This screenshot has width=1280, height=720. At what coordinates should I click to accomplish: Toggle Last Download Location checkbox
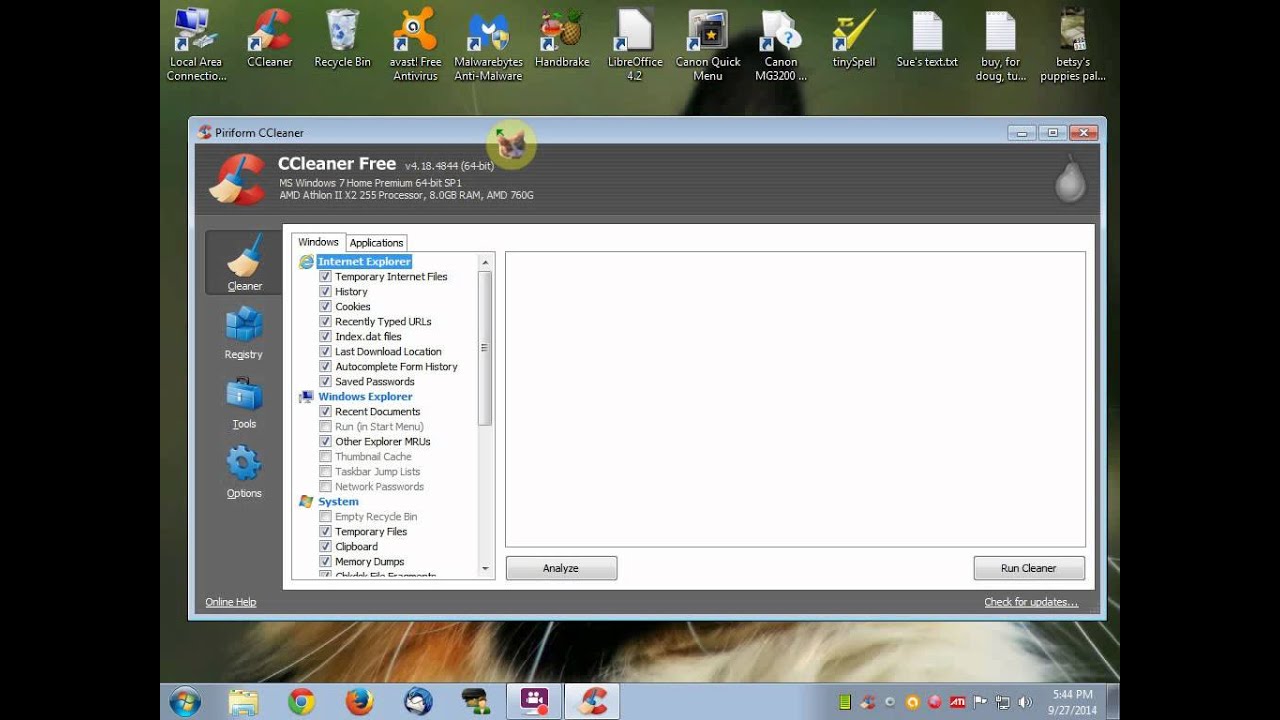coord(325,352)
